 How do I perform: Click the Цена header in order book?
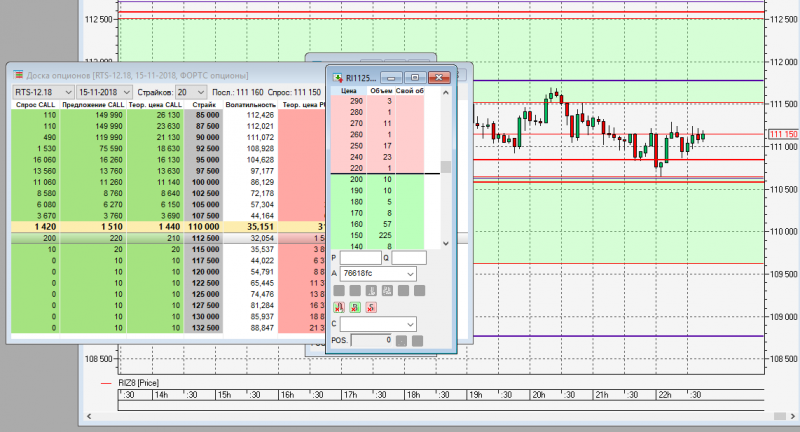point(348,91)
